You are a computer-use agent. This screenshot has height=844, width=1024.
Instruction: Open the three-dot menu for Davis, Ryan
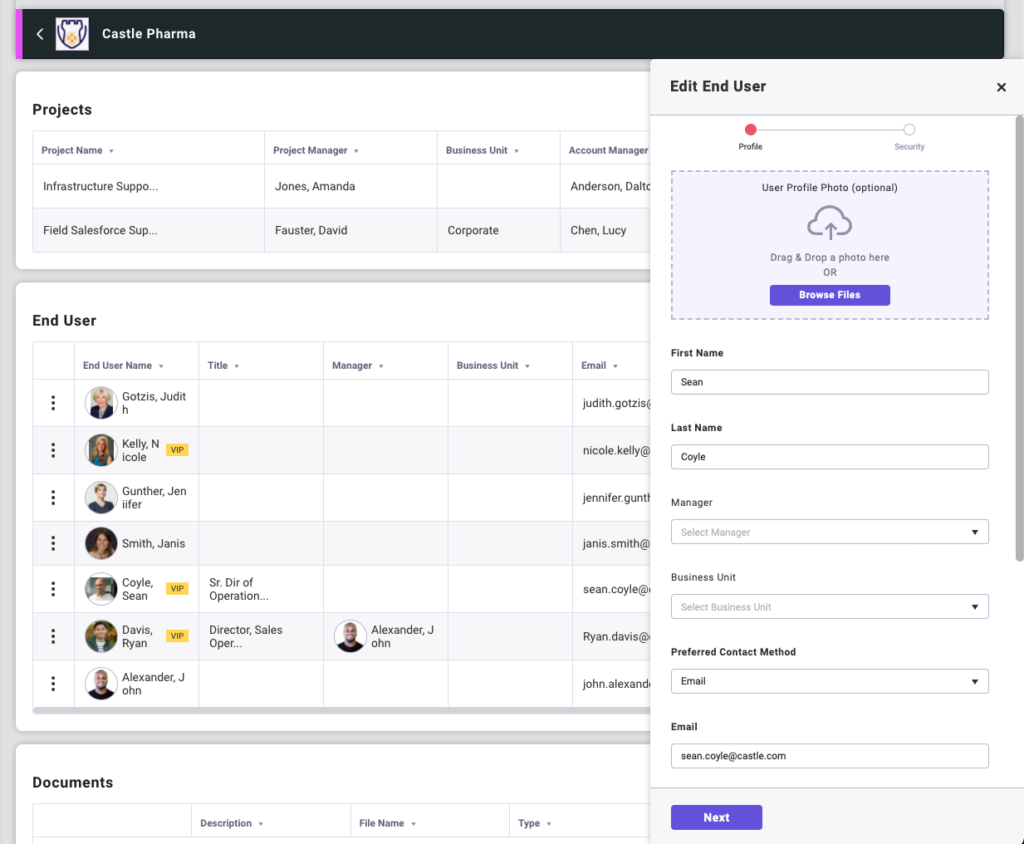53,636
